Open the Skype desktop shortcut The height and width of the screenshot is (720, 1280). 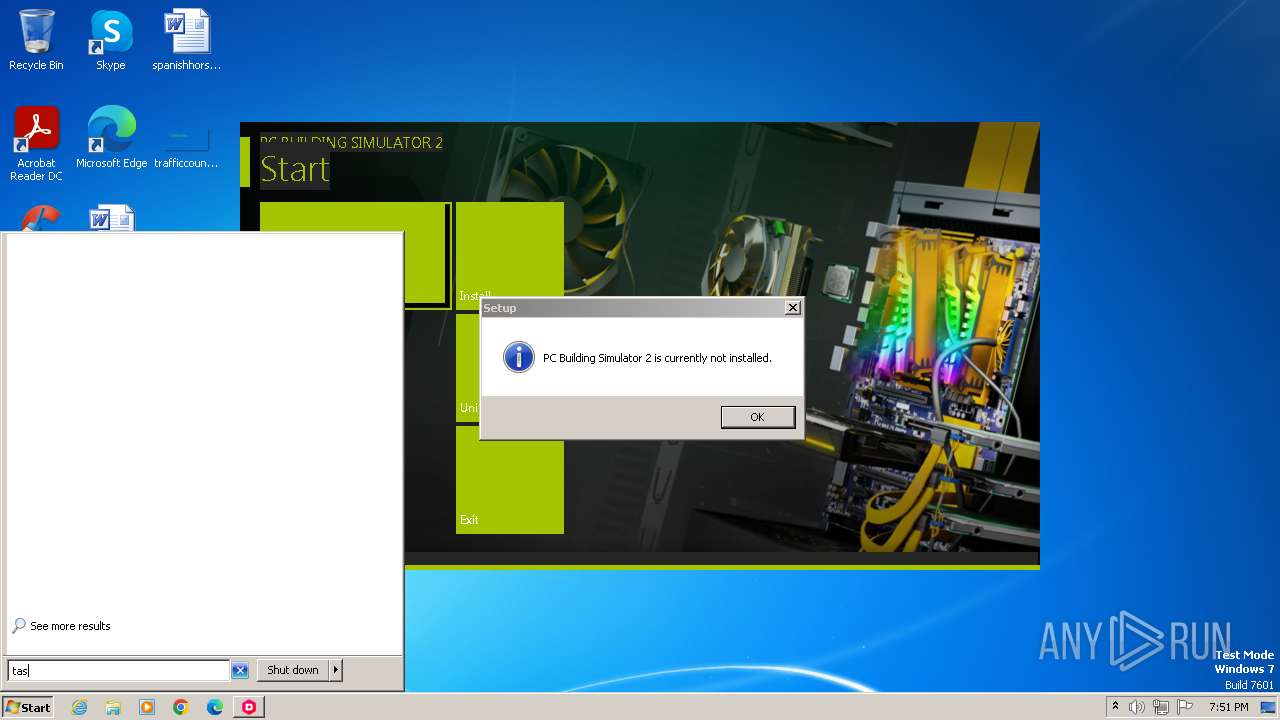(110, 40)
